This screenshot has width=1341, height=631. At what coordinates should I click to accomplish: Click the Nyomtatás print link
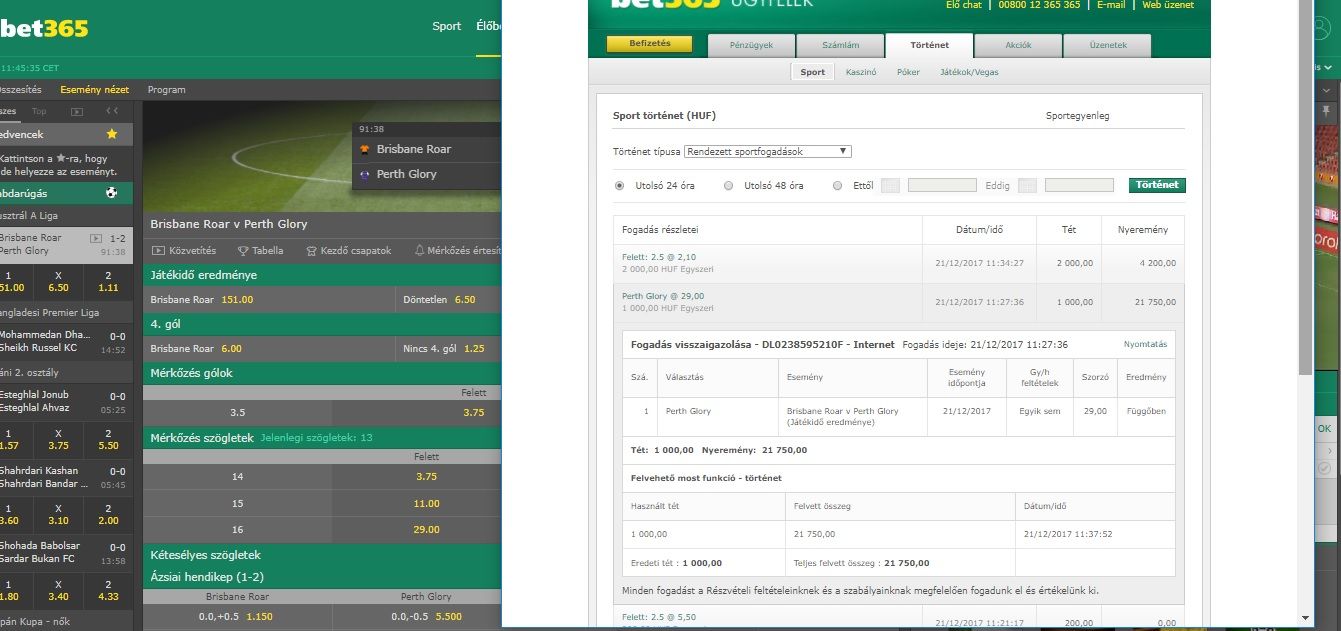[x=1145, y=344]
